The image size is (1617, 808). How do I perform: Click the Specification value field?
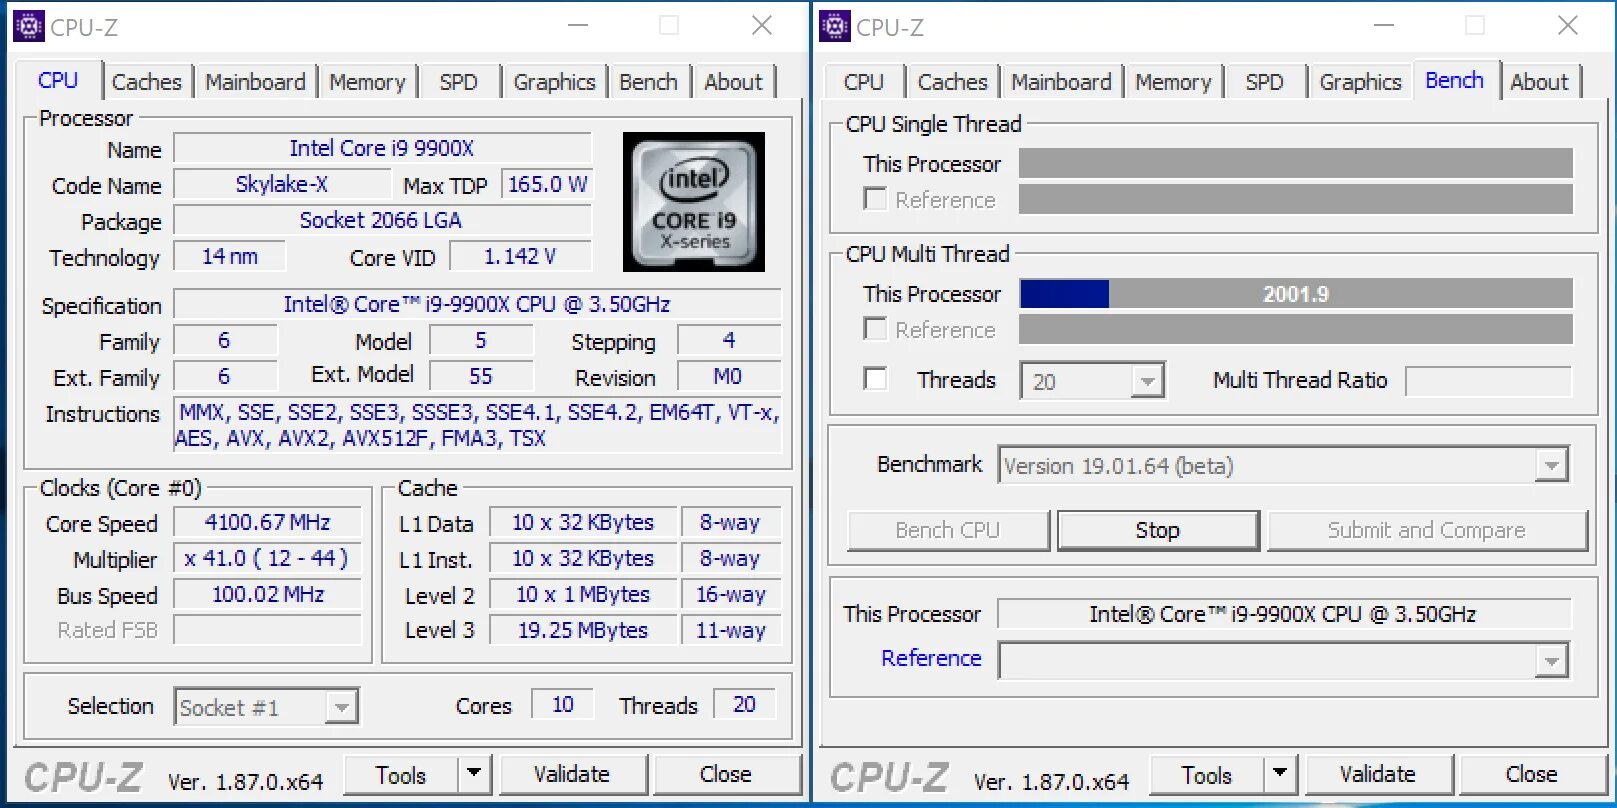[x=478, y=304]
